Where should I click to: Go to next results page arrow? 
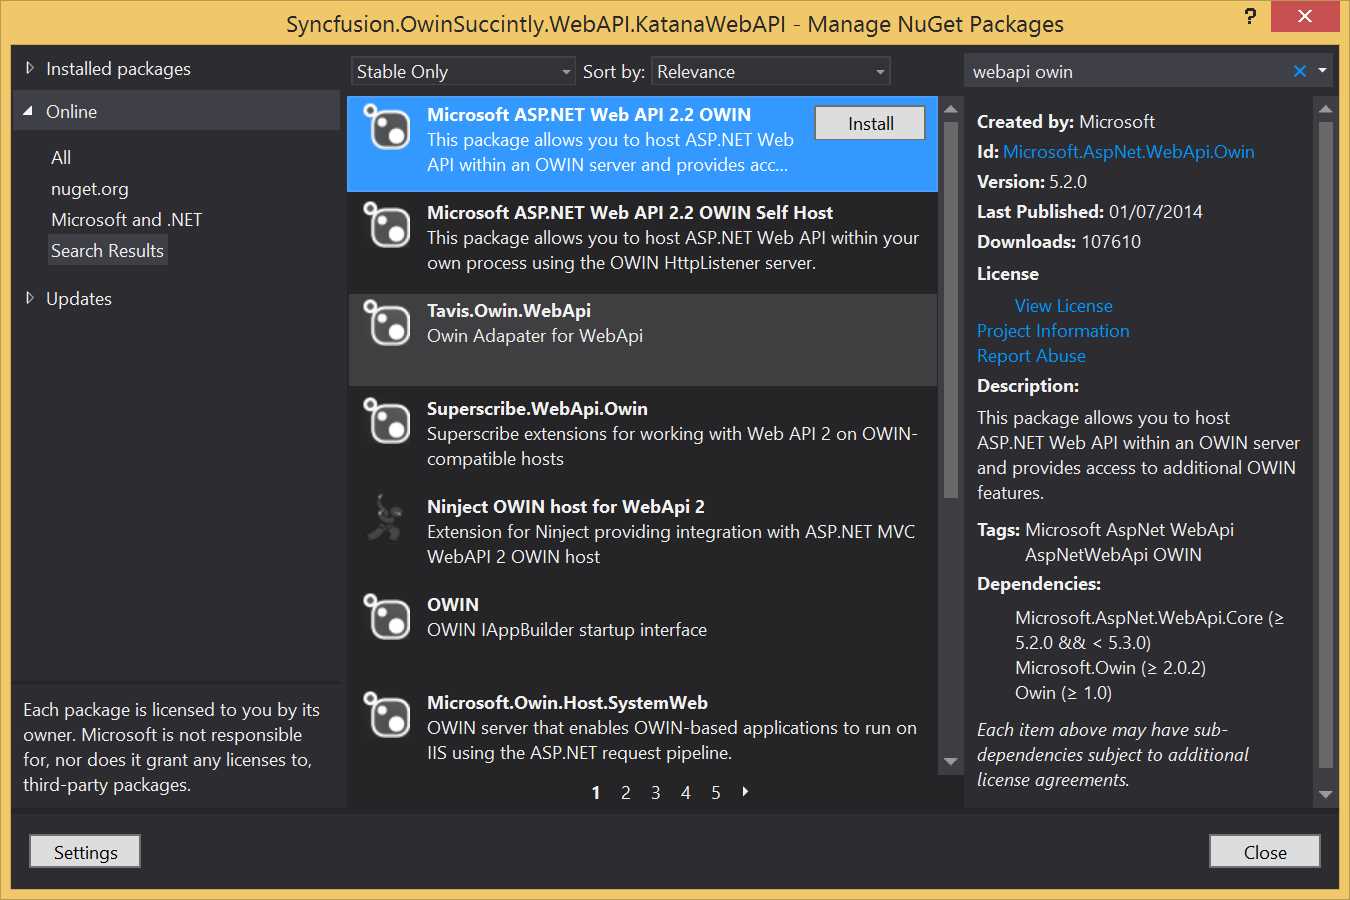pos(745,792)
